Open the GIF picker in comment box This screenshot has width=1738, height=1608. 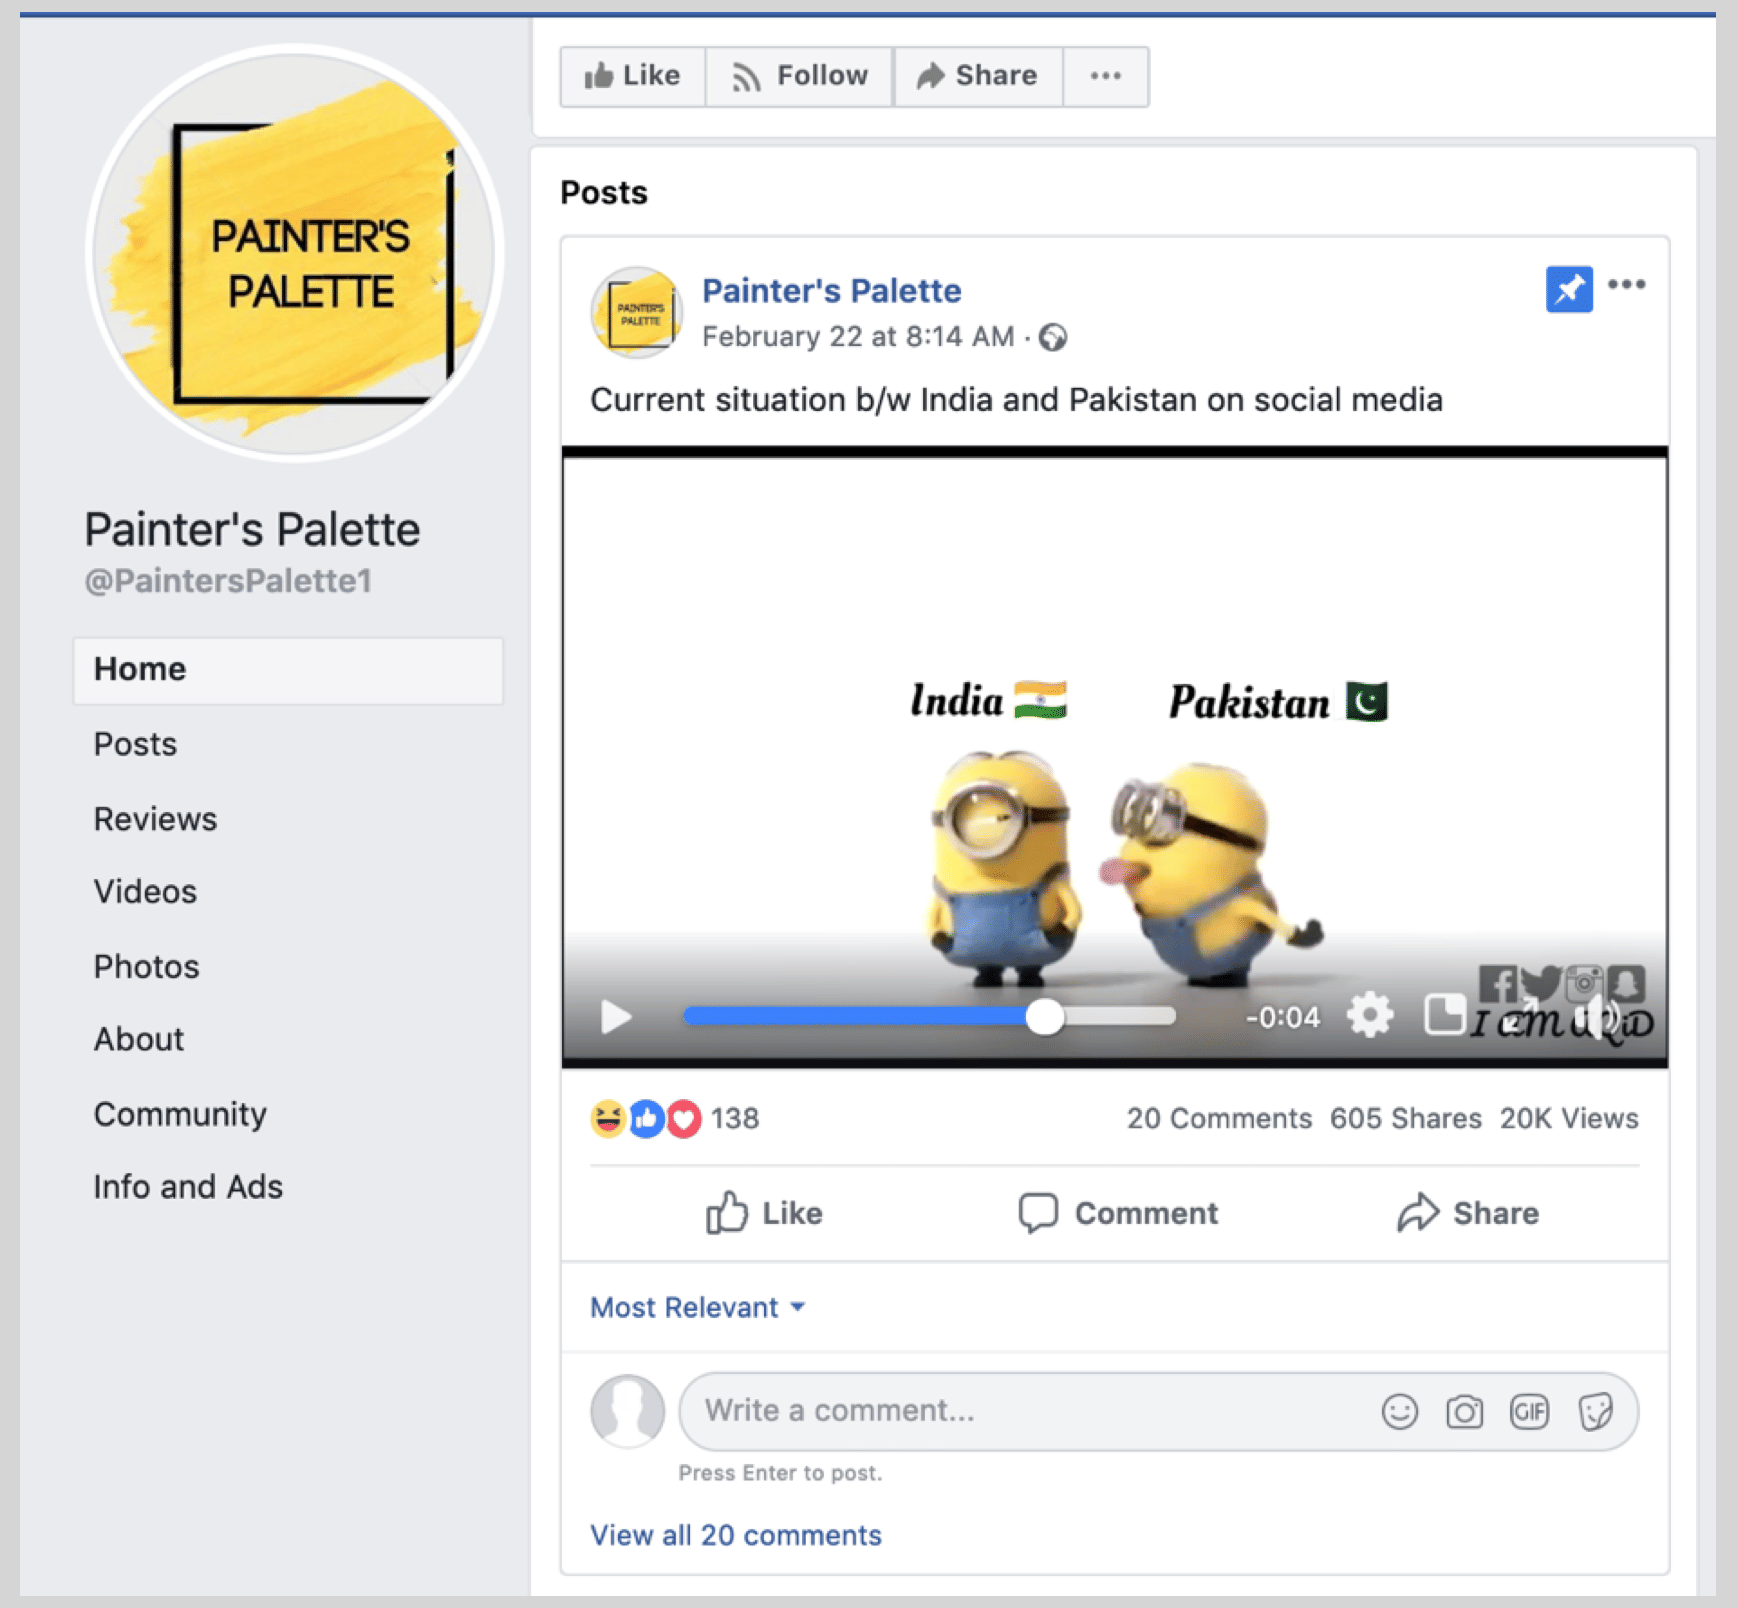coord(1529,1411)
